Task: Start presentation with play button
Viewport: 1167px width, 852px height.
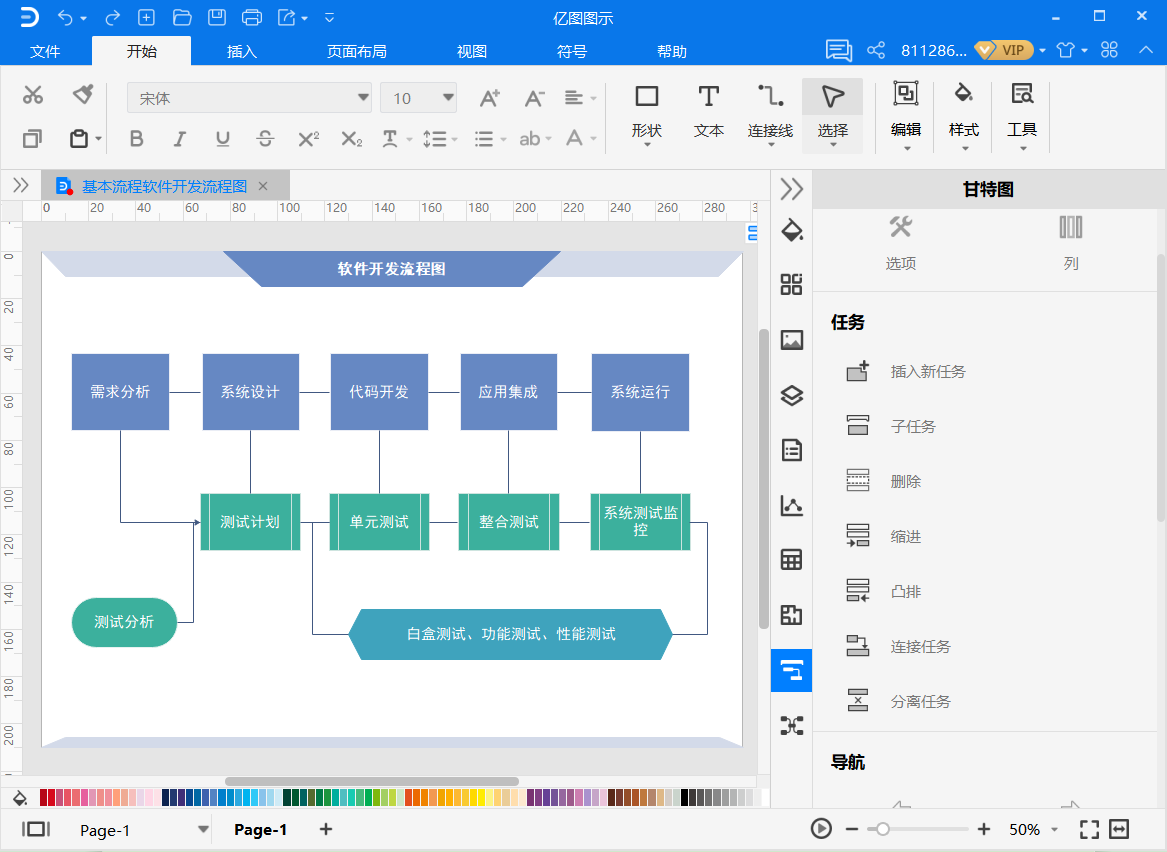Action: [821, 828]
